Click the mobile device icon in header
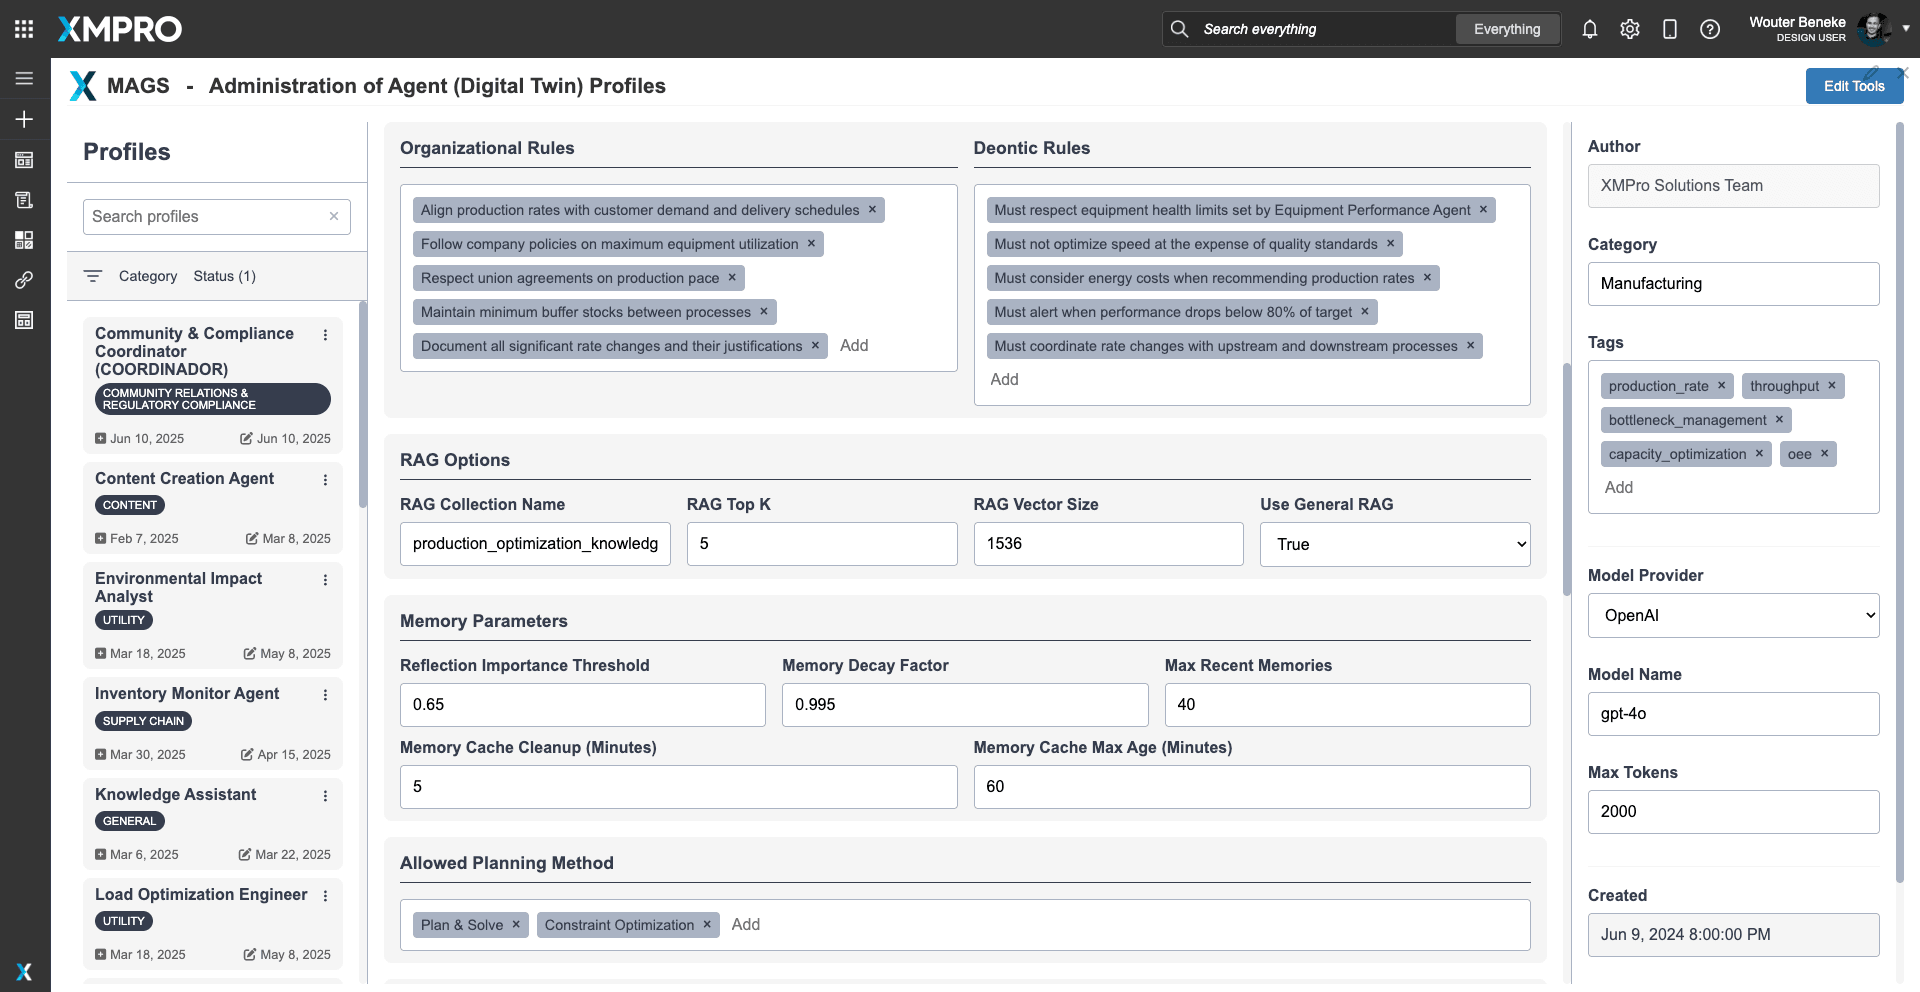Image resolution: width=1920 pixels, height=992 pixels. coord(1669,29)
